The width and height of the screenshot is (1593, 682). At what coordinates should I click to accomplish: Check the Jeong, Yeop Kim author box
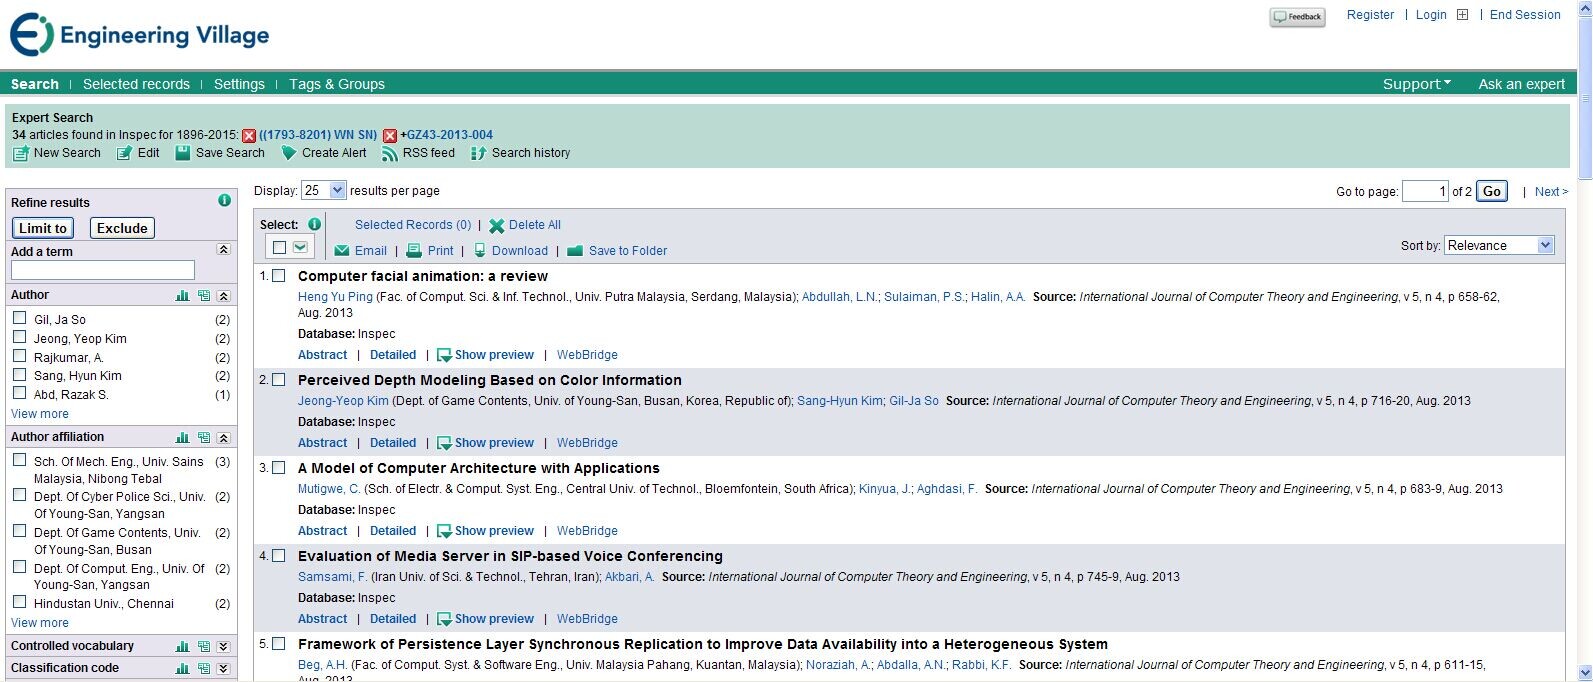tap(19, 337)
